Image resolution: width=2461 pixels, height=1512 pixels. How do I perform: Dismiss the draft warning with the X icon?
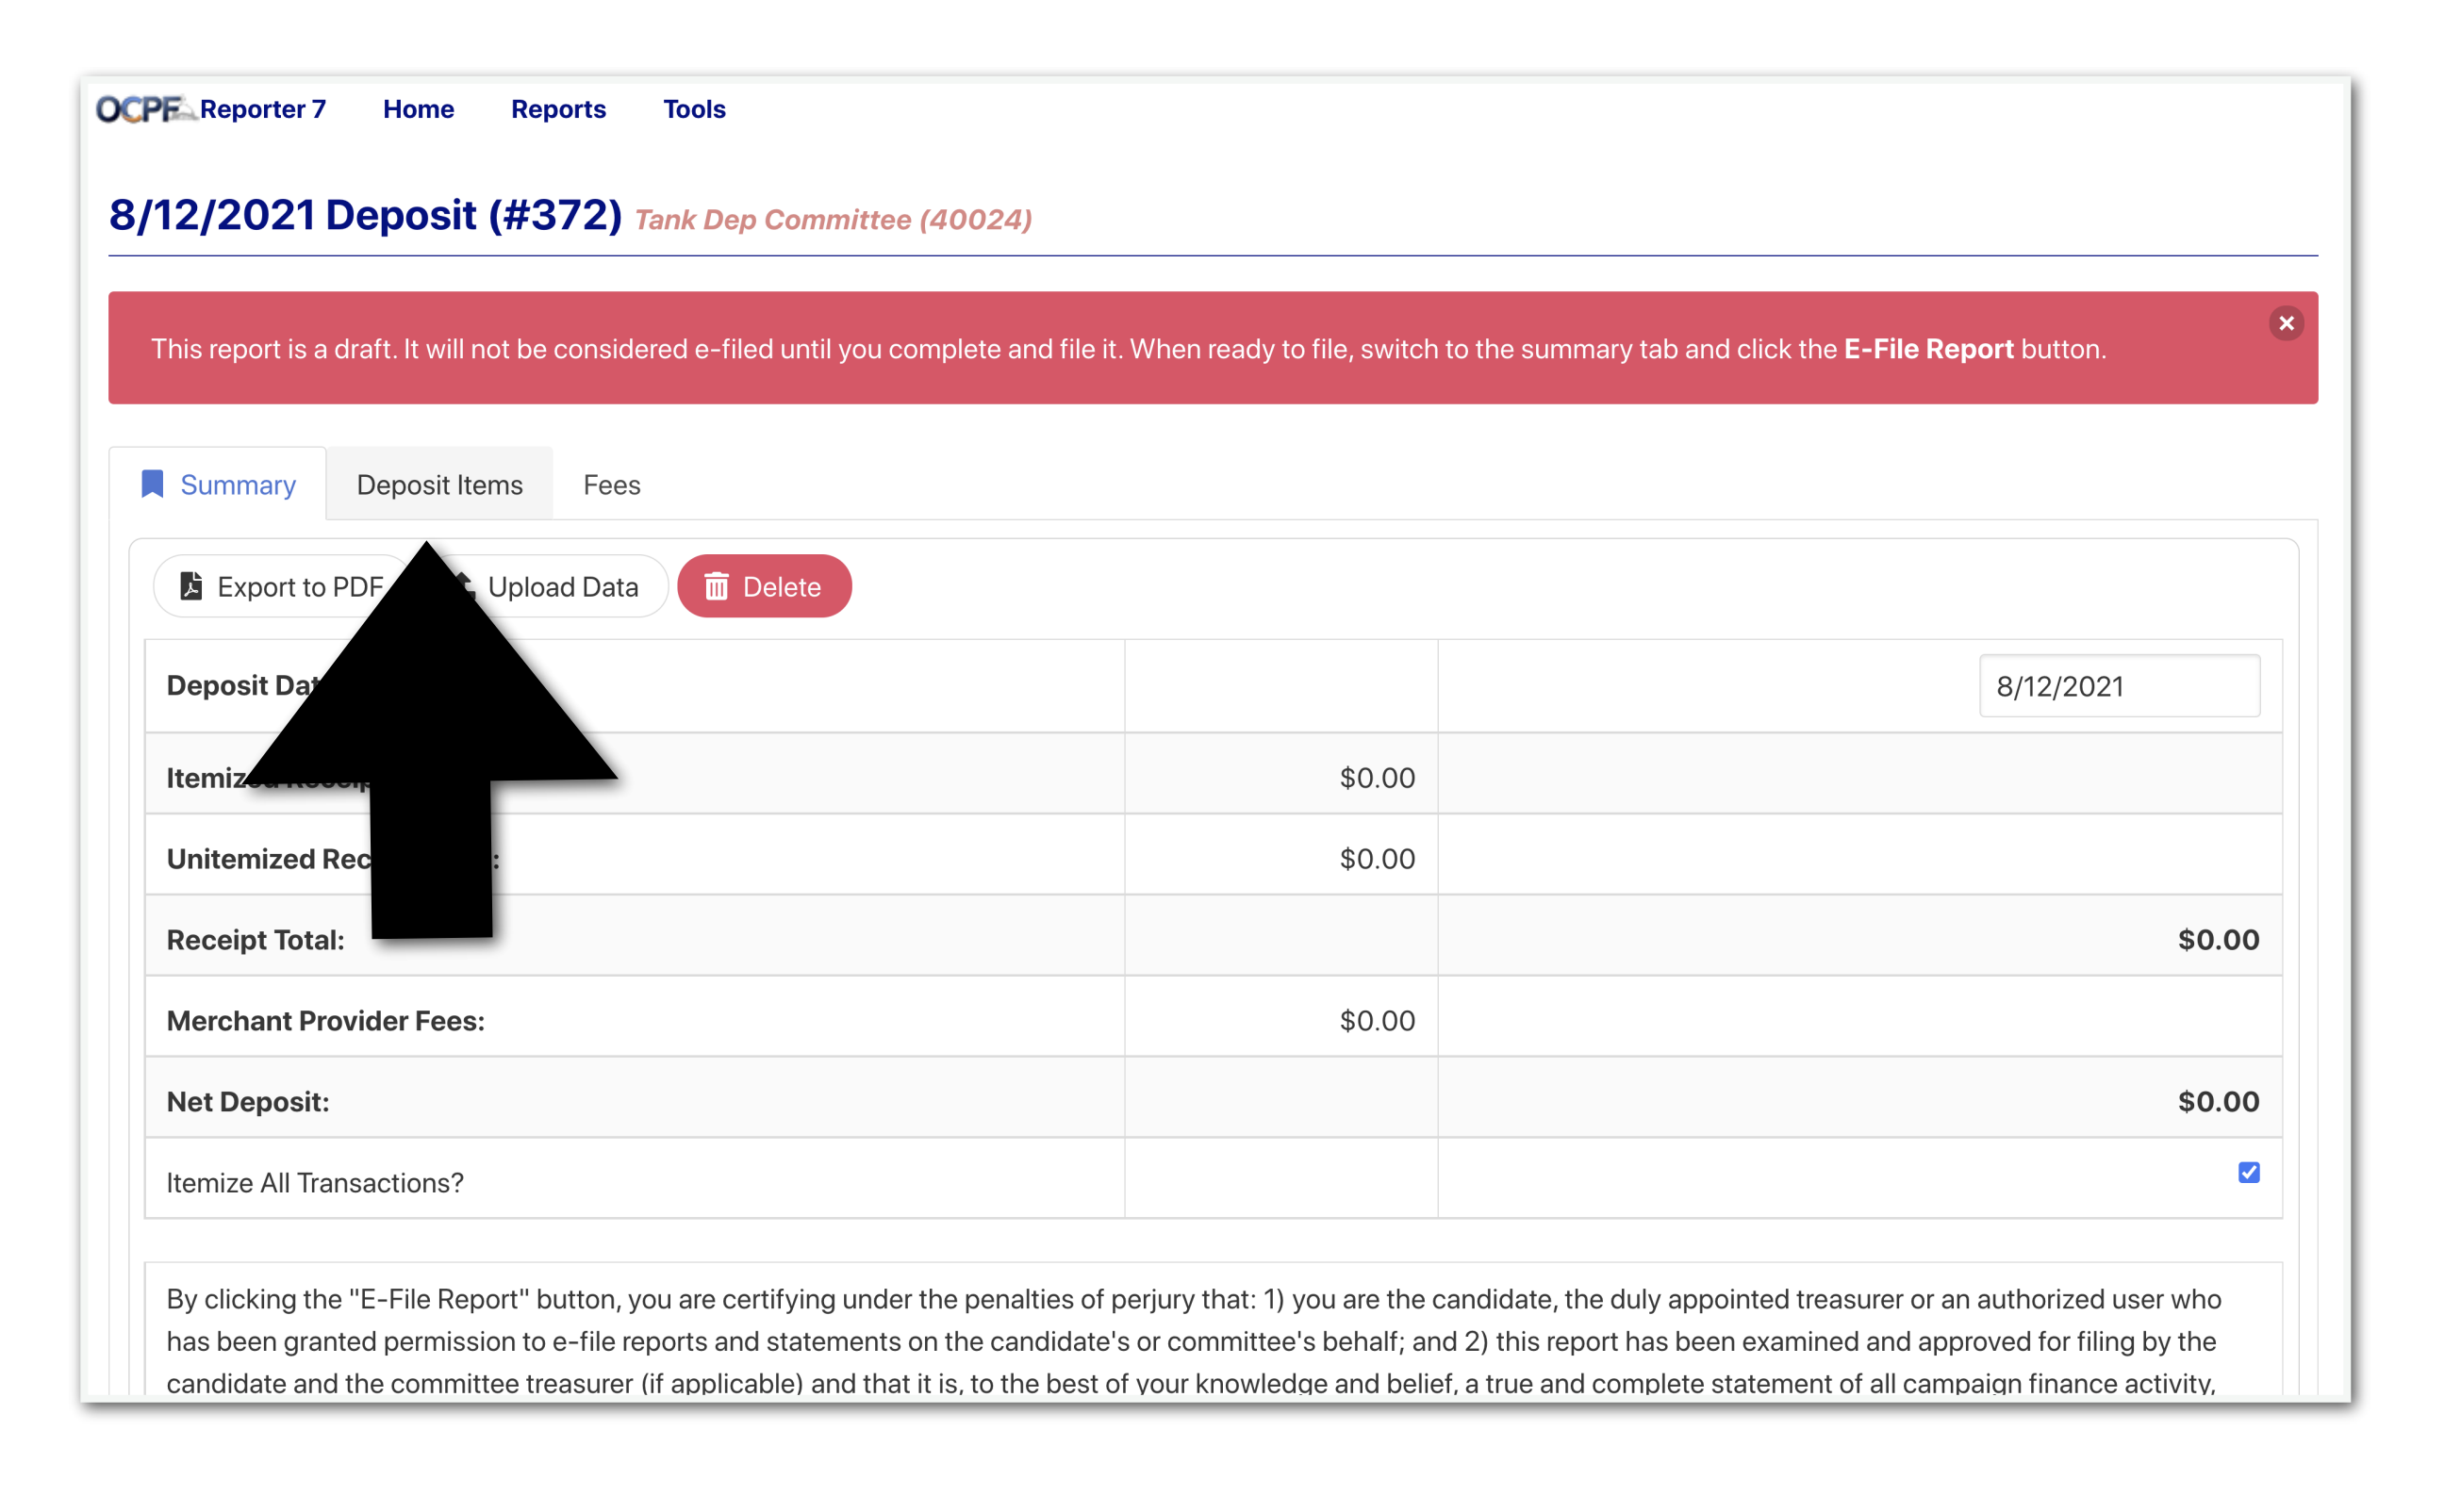click(x=2285, y=323)
